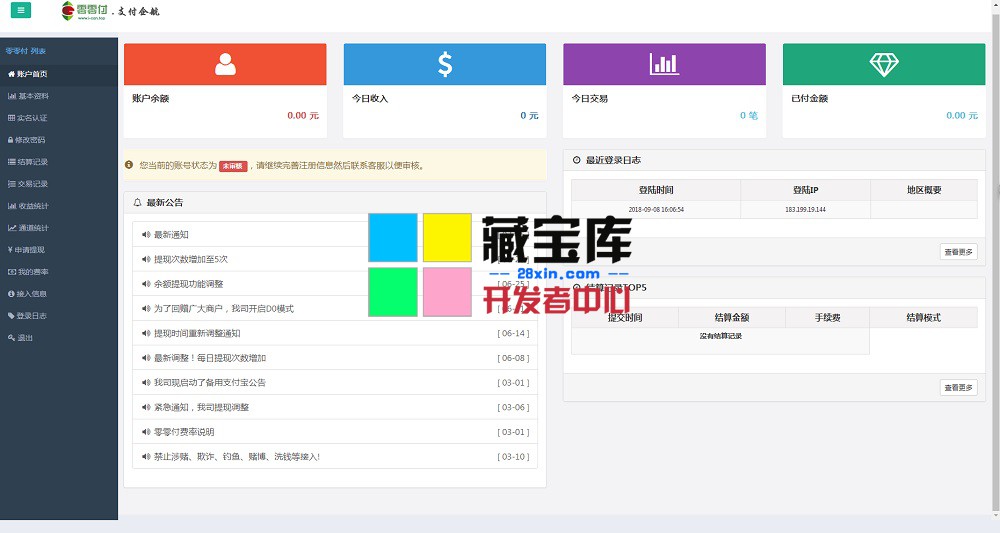1000x533 pixels.
Task: Click the 0.00 元 paid amount value
Action: (962, 115)
